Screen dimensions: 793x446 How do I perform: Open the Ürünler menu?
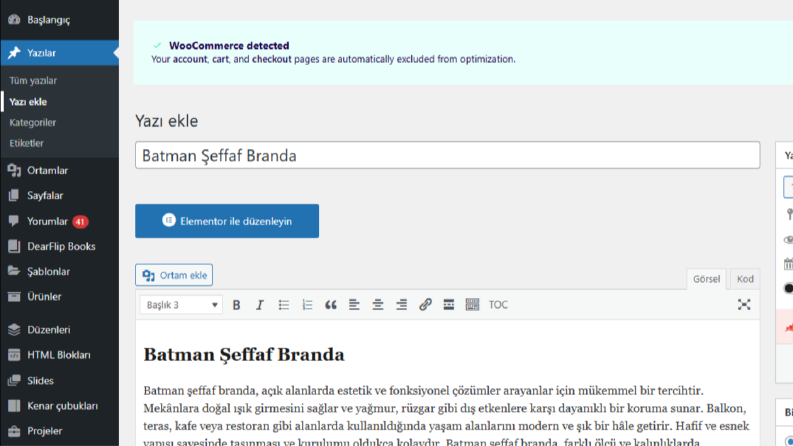click(60, 297)
